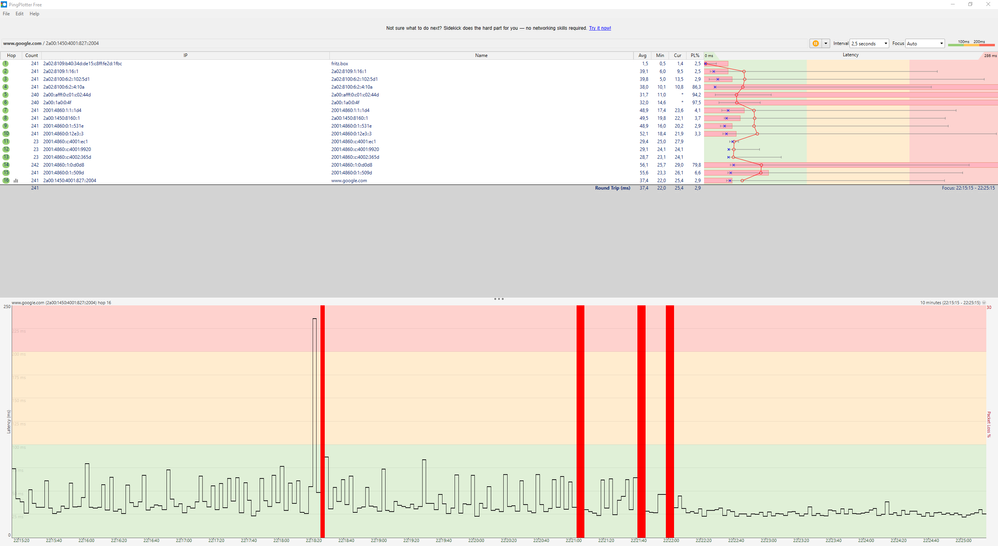Viewport: 998px width, 546px height.
Task: Open the Help menu
Action: pyautogui.click(x=34, y=13)
